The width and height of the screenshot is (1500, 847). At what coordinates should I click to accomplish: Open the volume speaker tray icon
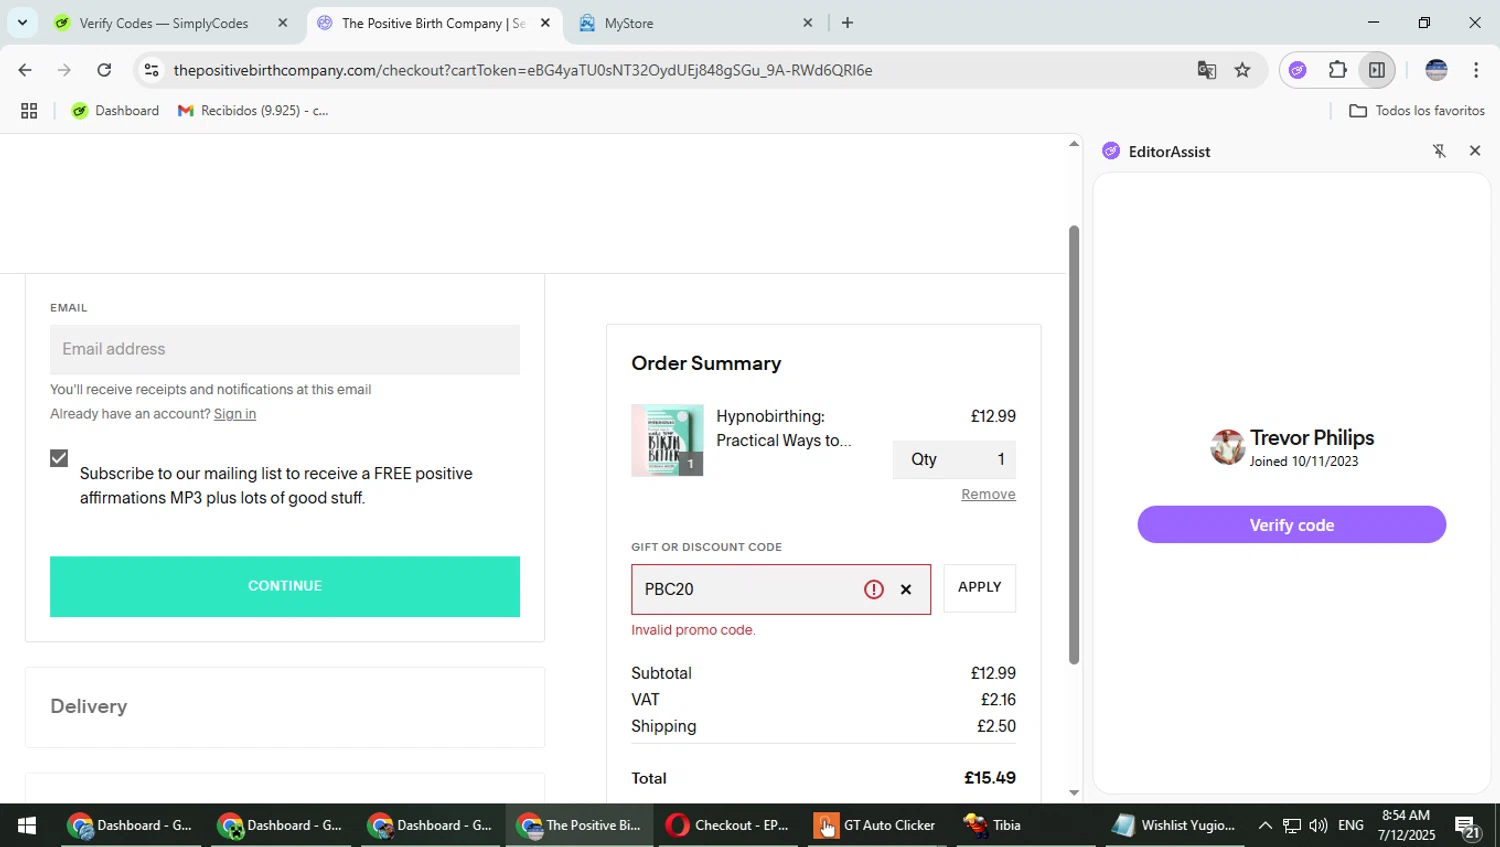tap(1318, 825)
